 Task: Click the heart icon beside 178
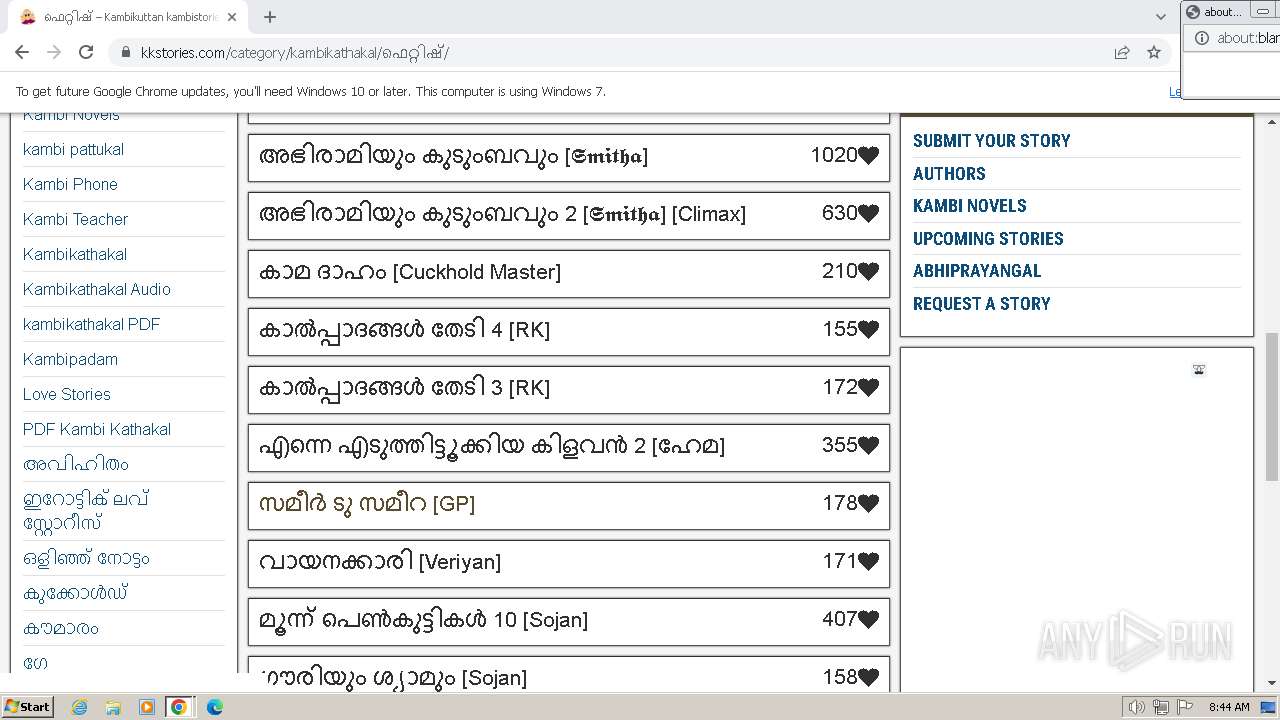[x=868, y=504]
